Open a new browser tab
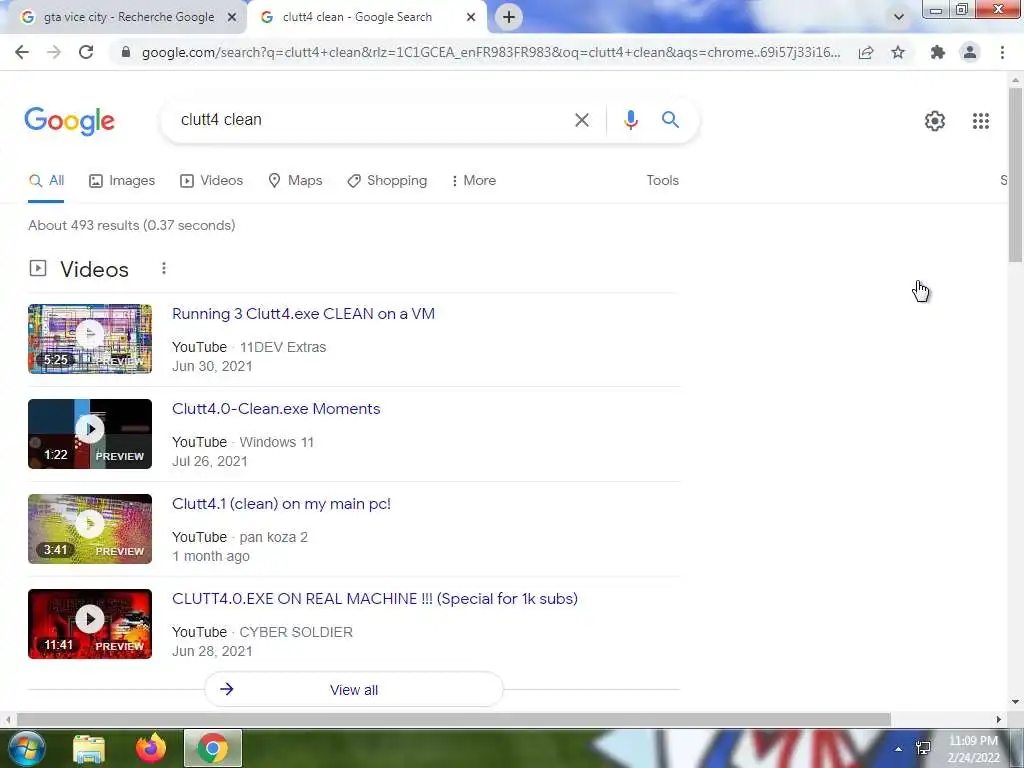1024x768 pixels. (509, 17)
